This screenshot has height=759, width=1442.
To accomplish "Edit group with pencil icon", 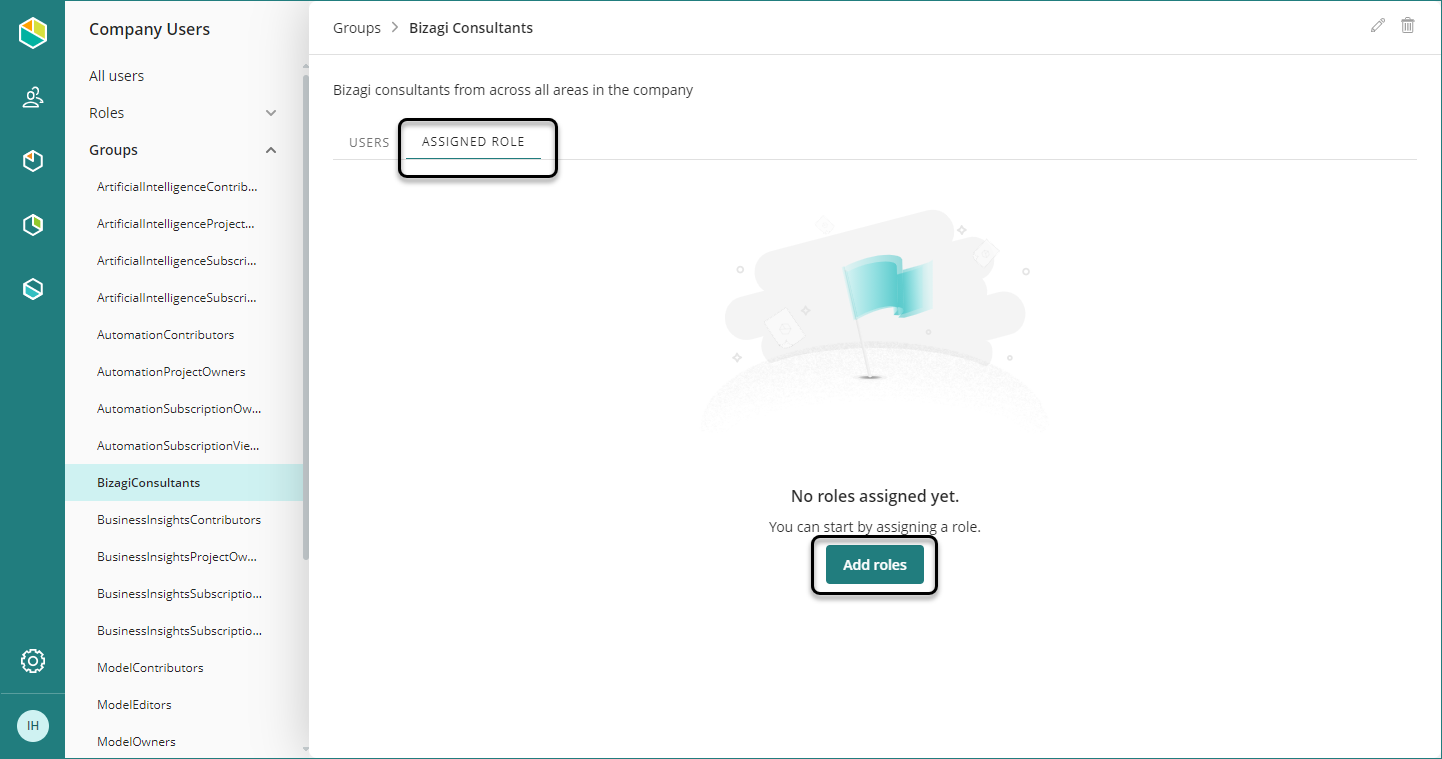I will (x=1378, y=26).
